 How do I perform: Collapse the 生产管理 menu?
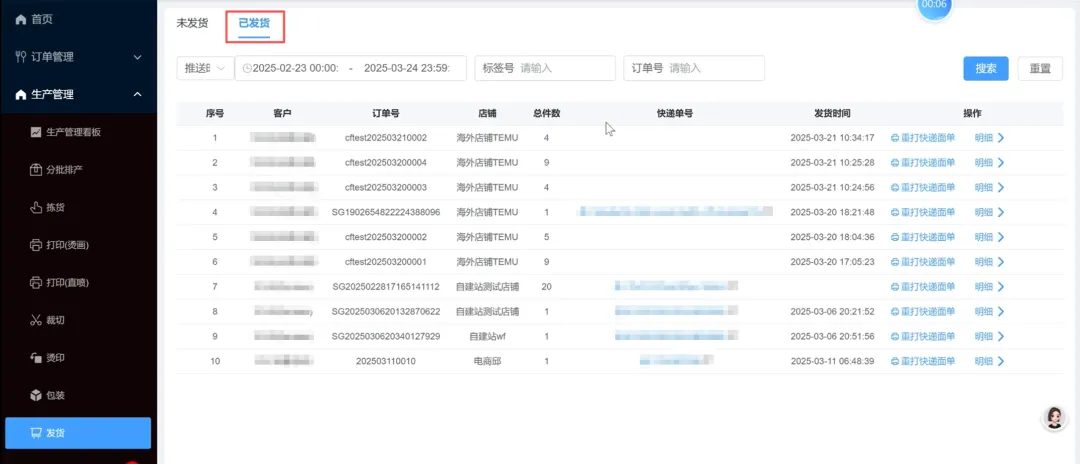click(x=137, y=94)
